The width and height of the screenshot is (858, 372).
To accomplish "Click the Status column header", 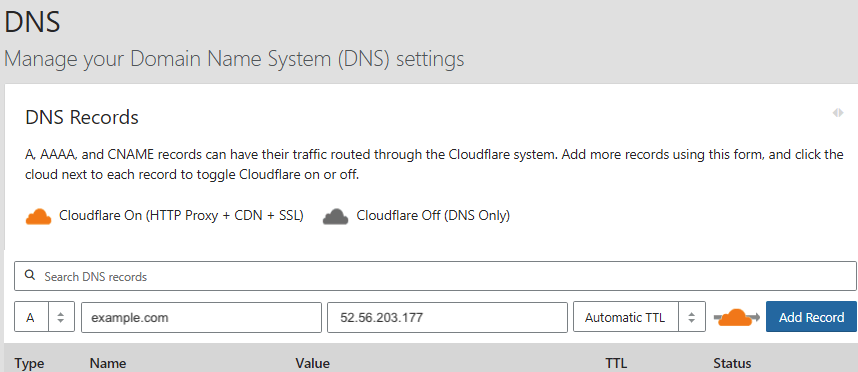I will (732, 363).
